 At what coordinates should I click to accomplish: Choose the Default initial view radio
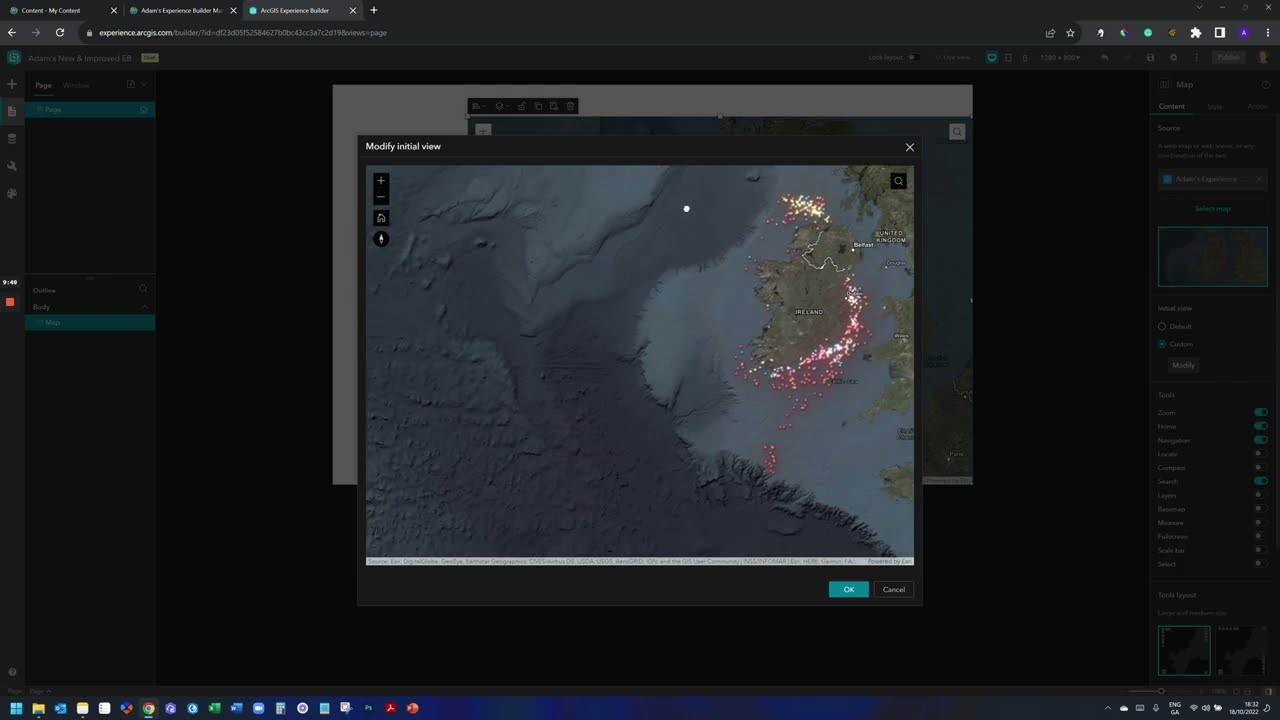coord(1162,326)
